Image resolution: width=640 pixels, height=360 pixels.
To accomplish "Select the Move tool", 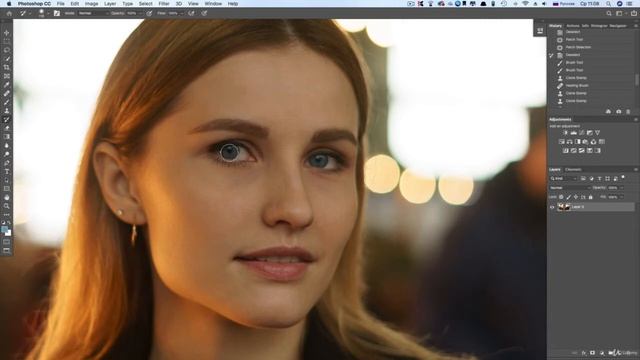I will [x=7, y=33].
